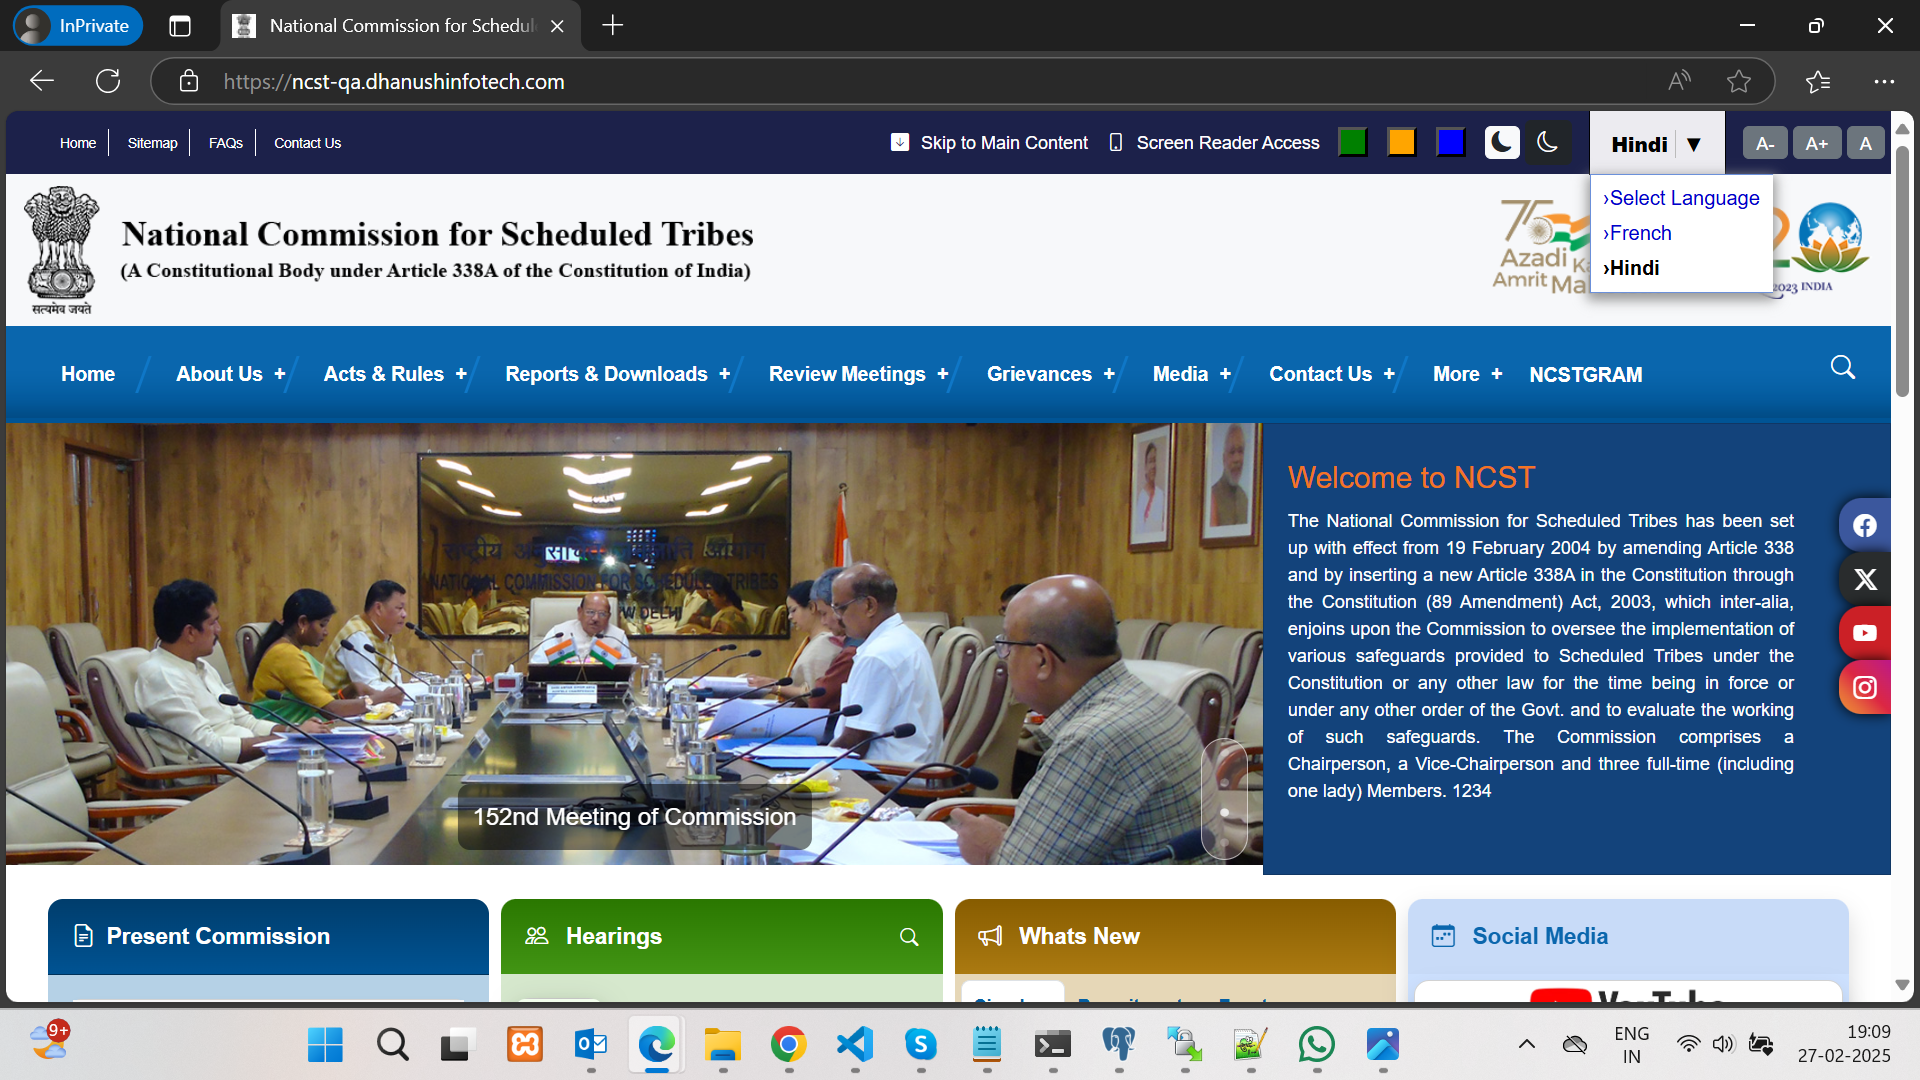Refresh the page in the browser
Viewport: 1920px width, 1080px height.
(x=108, y=81)
